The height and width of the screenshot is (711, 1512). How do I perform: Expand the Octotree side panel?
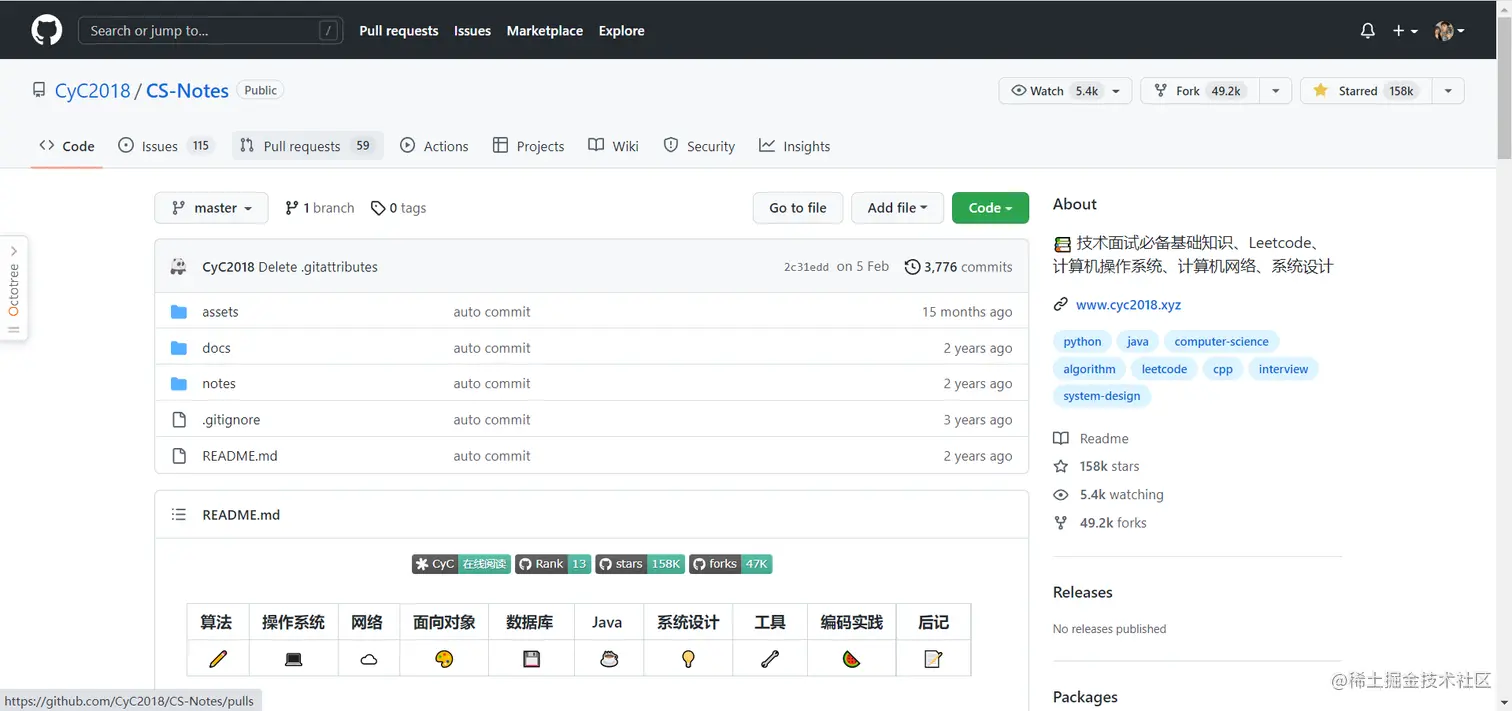[x=14, y=288]
